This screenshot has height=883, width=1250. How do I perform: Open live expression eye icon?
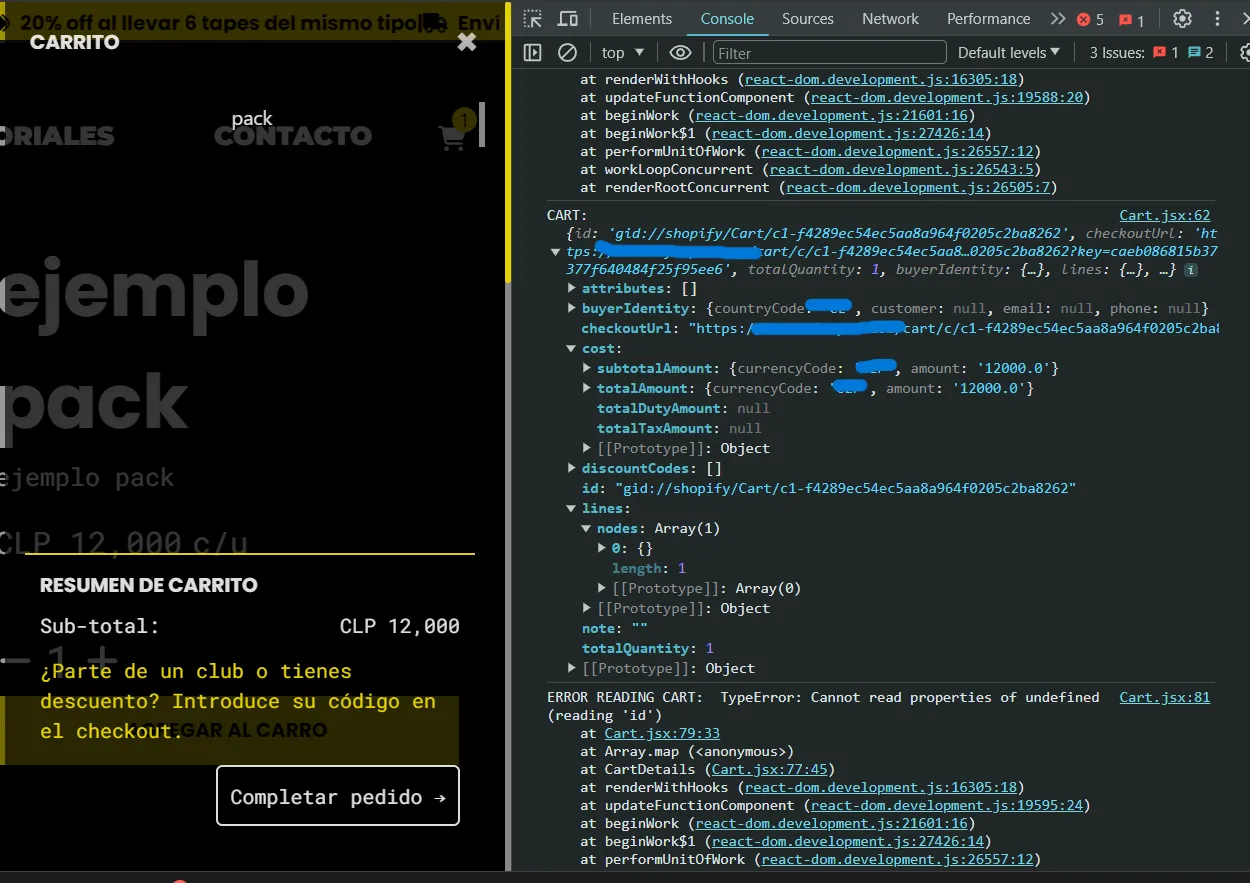(680, 53)
